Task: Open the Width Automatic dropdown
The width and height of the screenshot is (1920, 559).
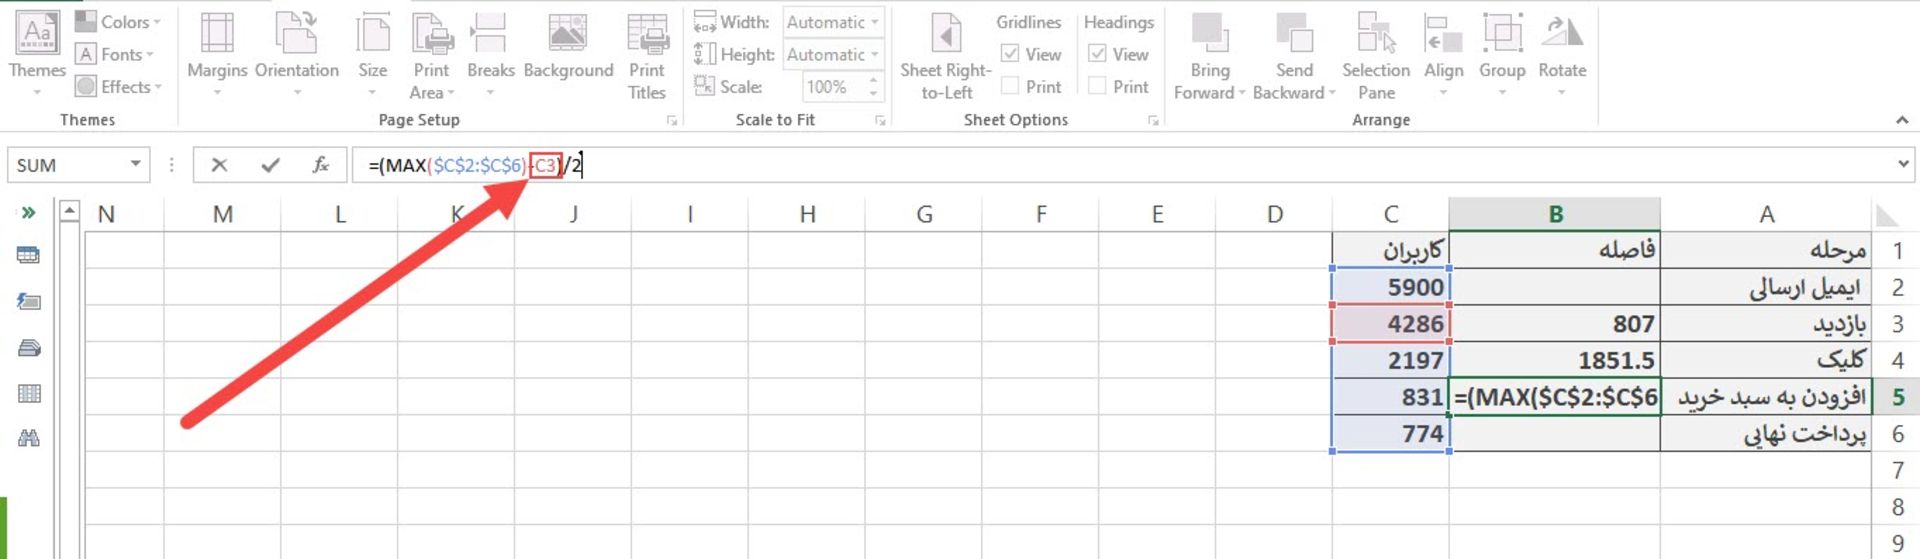Action: pyautogui.click(x=832, y=22)
